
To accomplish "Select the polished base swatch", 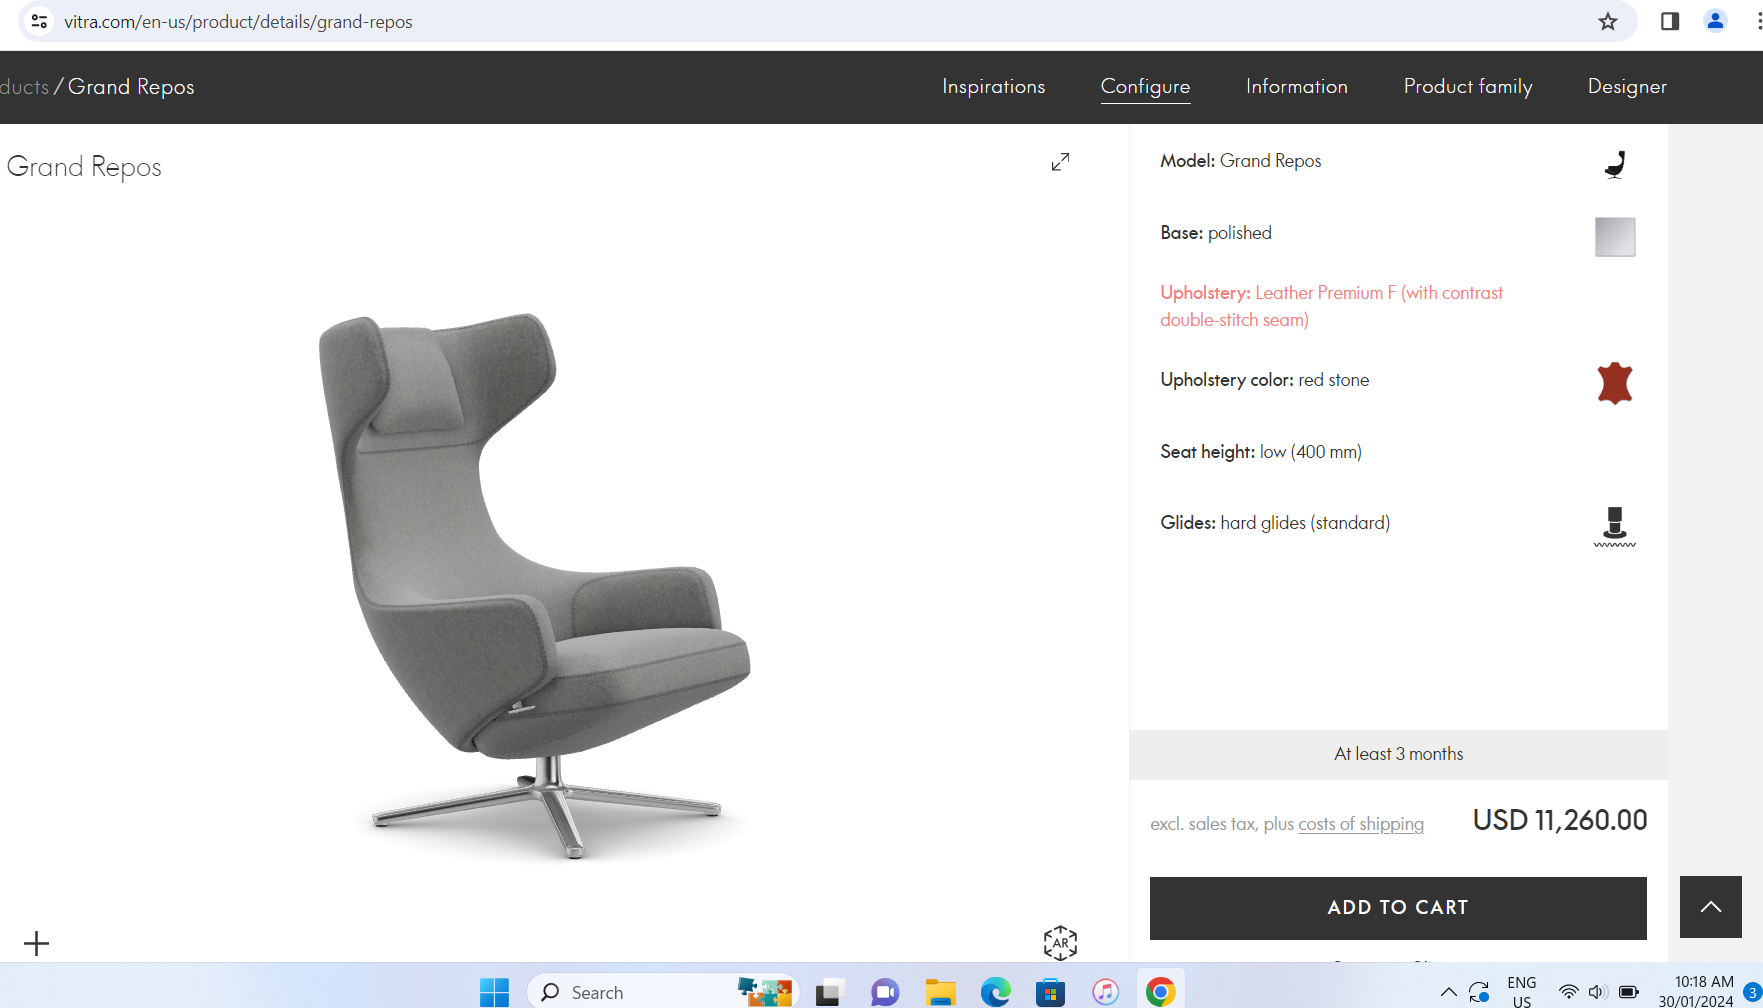I will coord(1615,237).
